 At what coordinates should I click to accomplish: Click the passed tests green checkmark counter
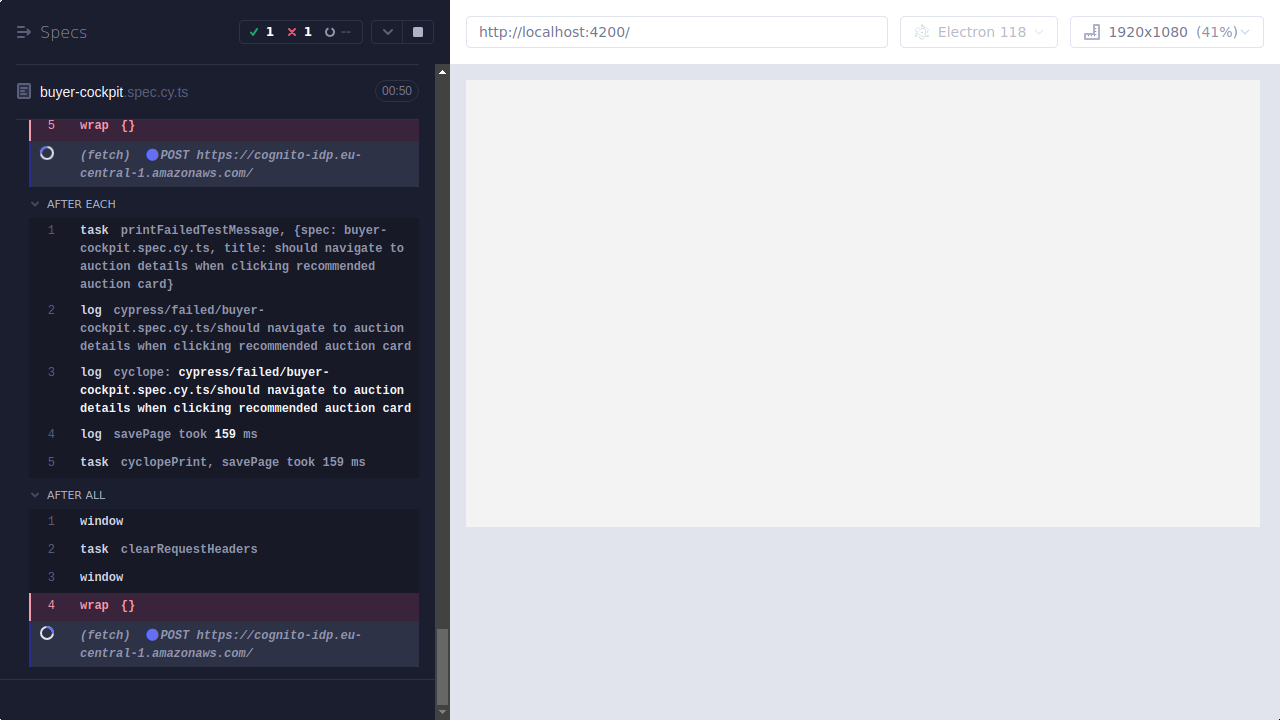click(262, 32)
